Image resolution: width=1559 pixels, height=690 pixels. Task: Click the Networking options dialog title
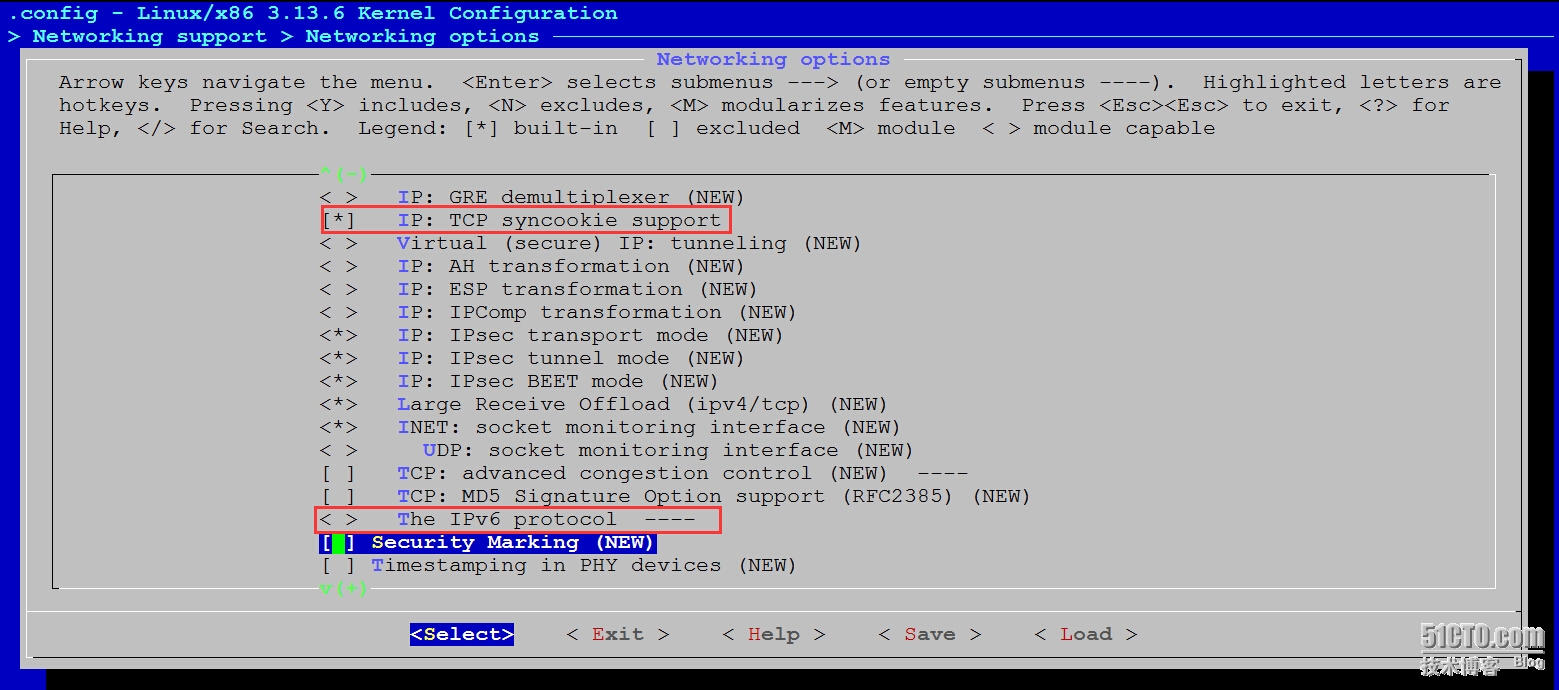pyautogui.click(x=773, y=59)
